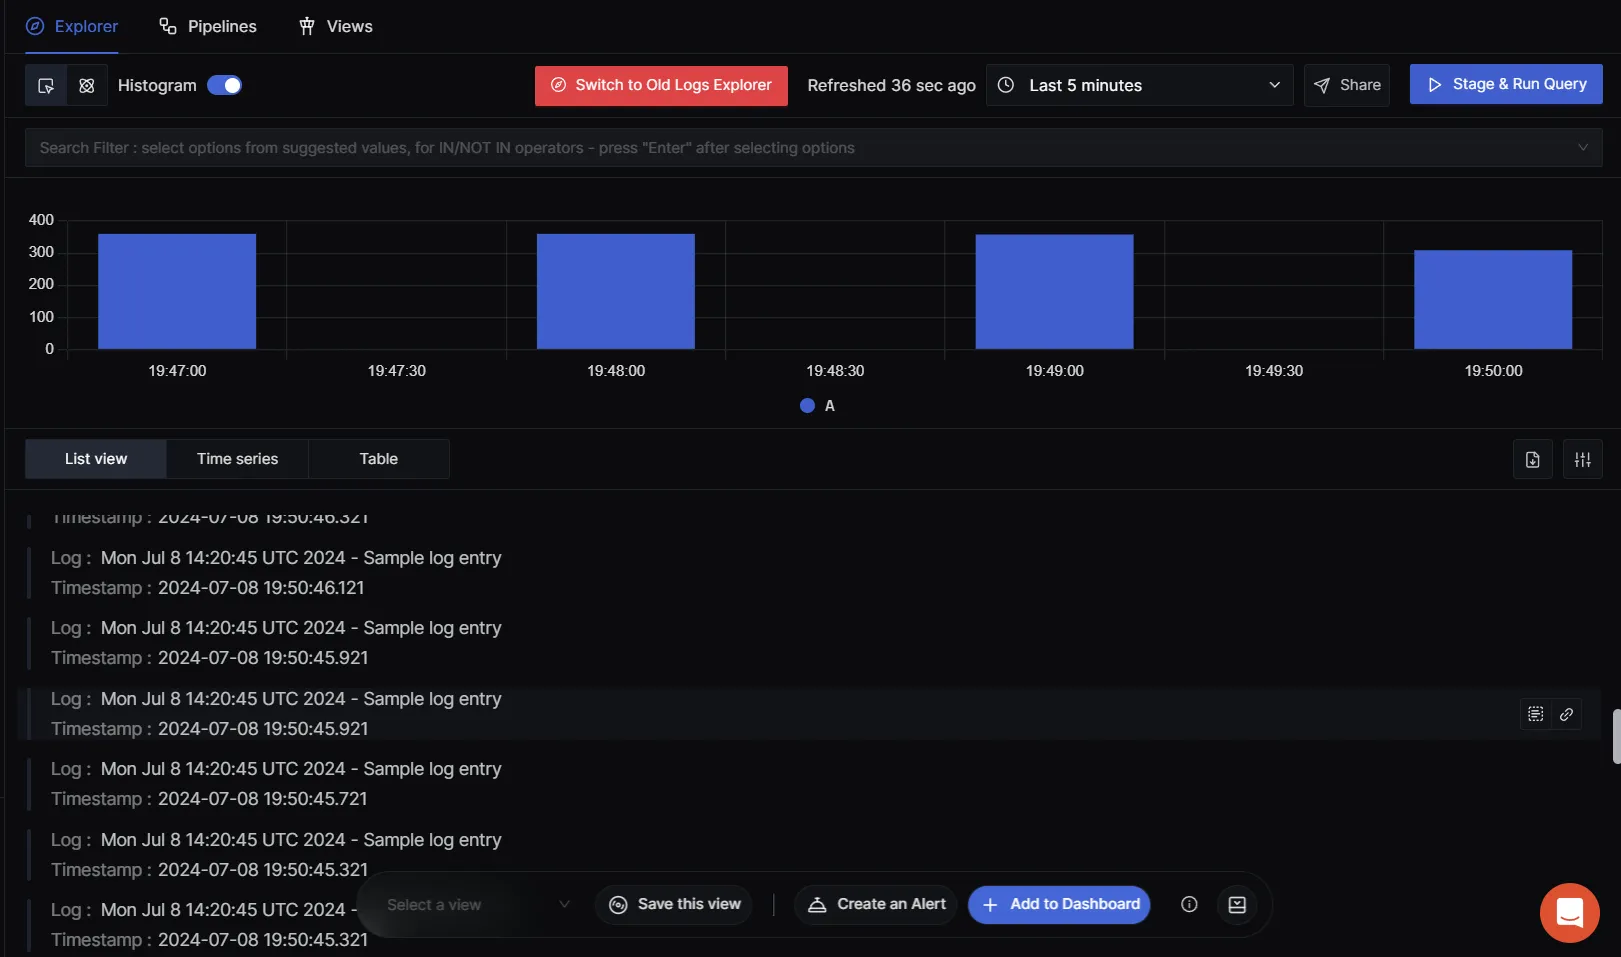The image size is (1621, 957).
Task: Click Save this view
Action: pos(675,905)
